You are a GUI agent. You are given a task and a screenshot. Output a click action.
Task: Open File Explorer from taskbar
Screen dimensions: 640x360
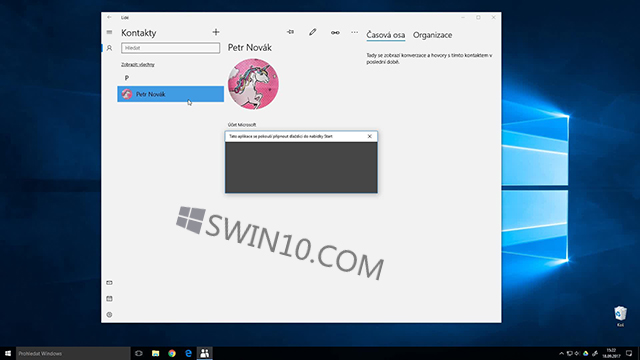(x=156, y=353)
